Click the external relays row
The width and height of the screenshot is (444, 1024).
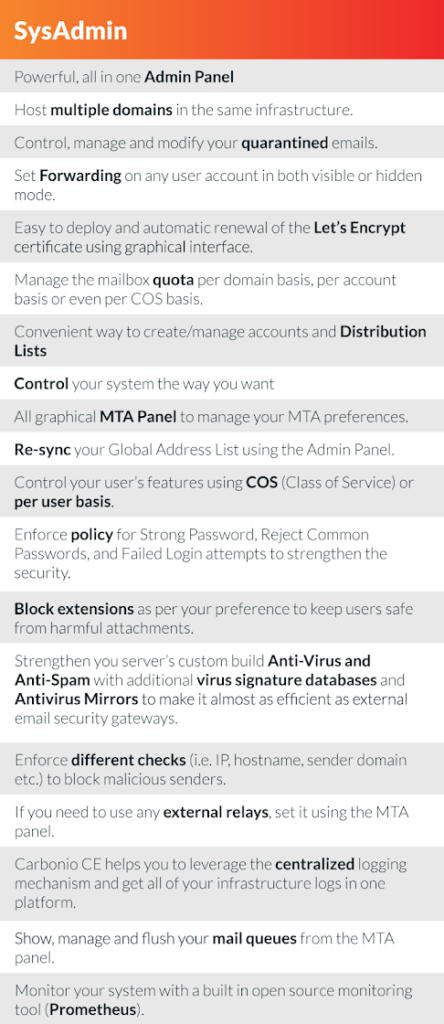(222, 820)
